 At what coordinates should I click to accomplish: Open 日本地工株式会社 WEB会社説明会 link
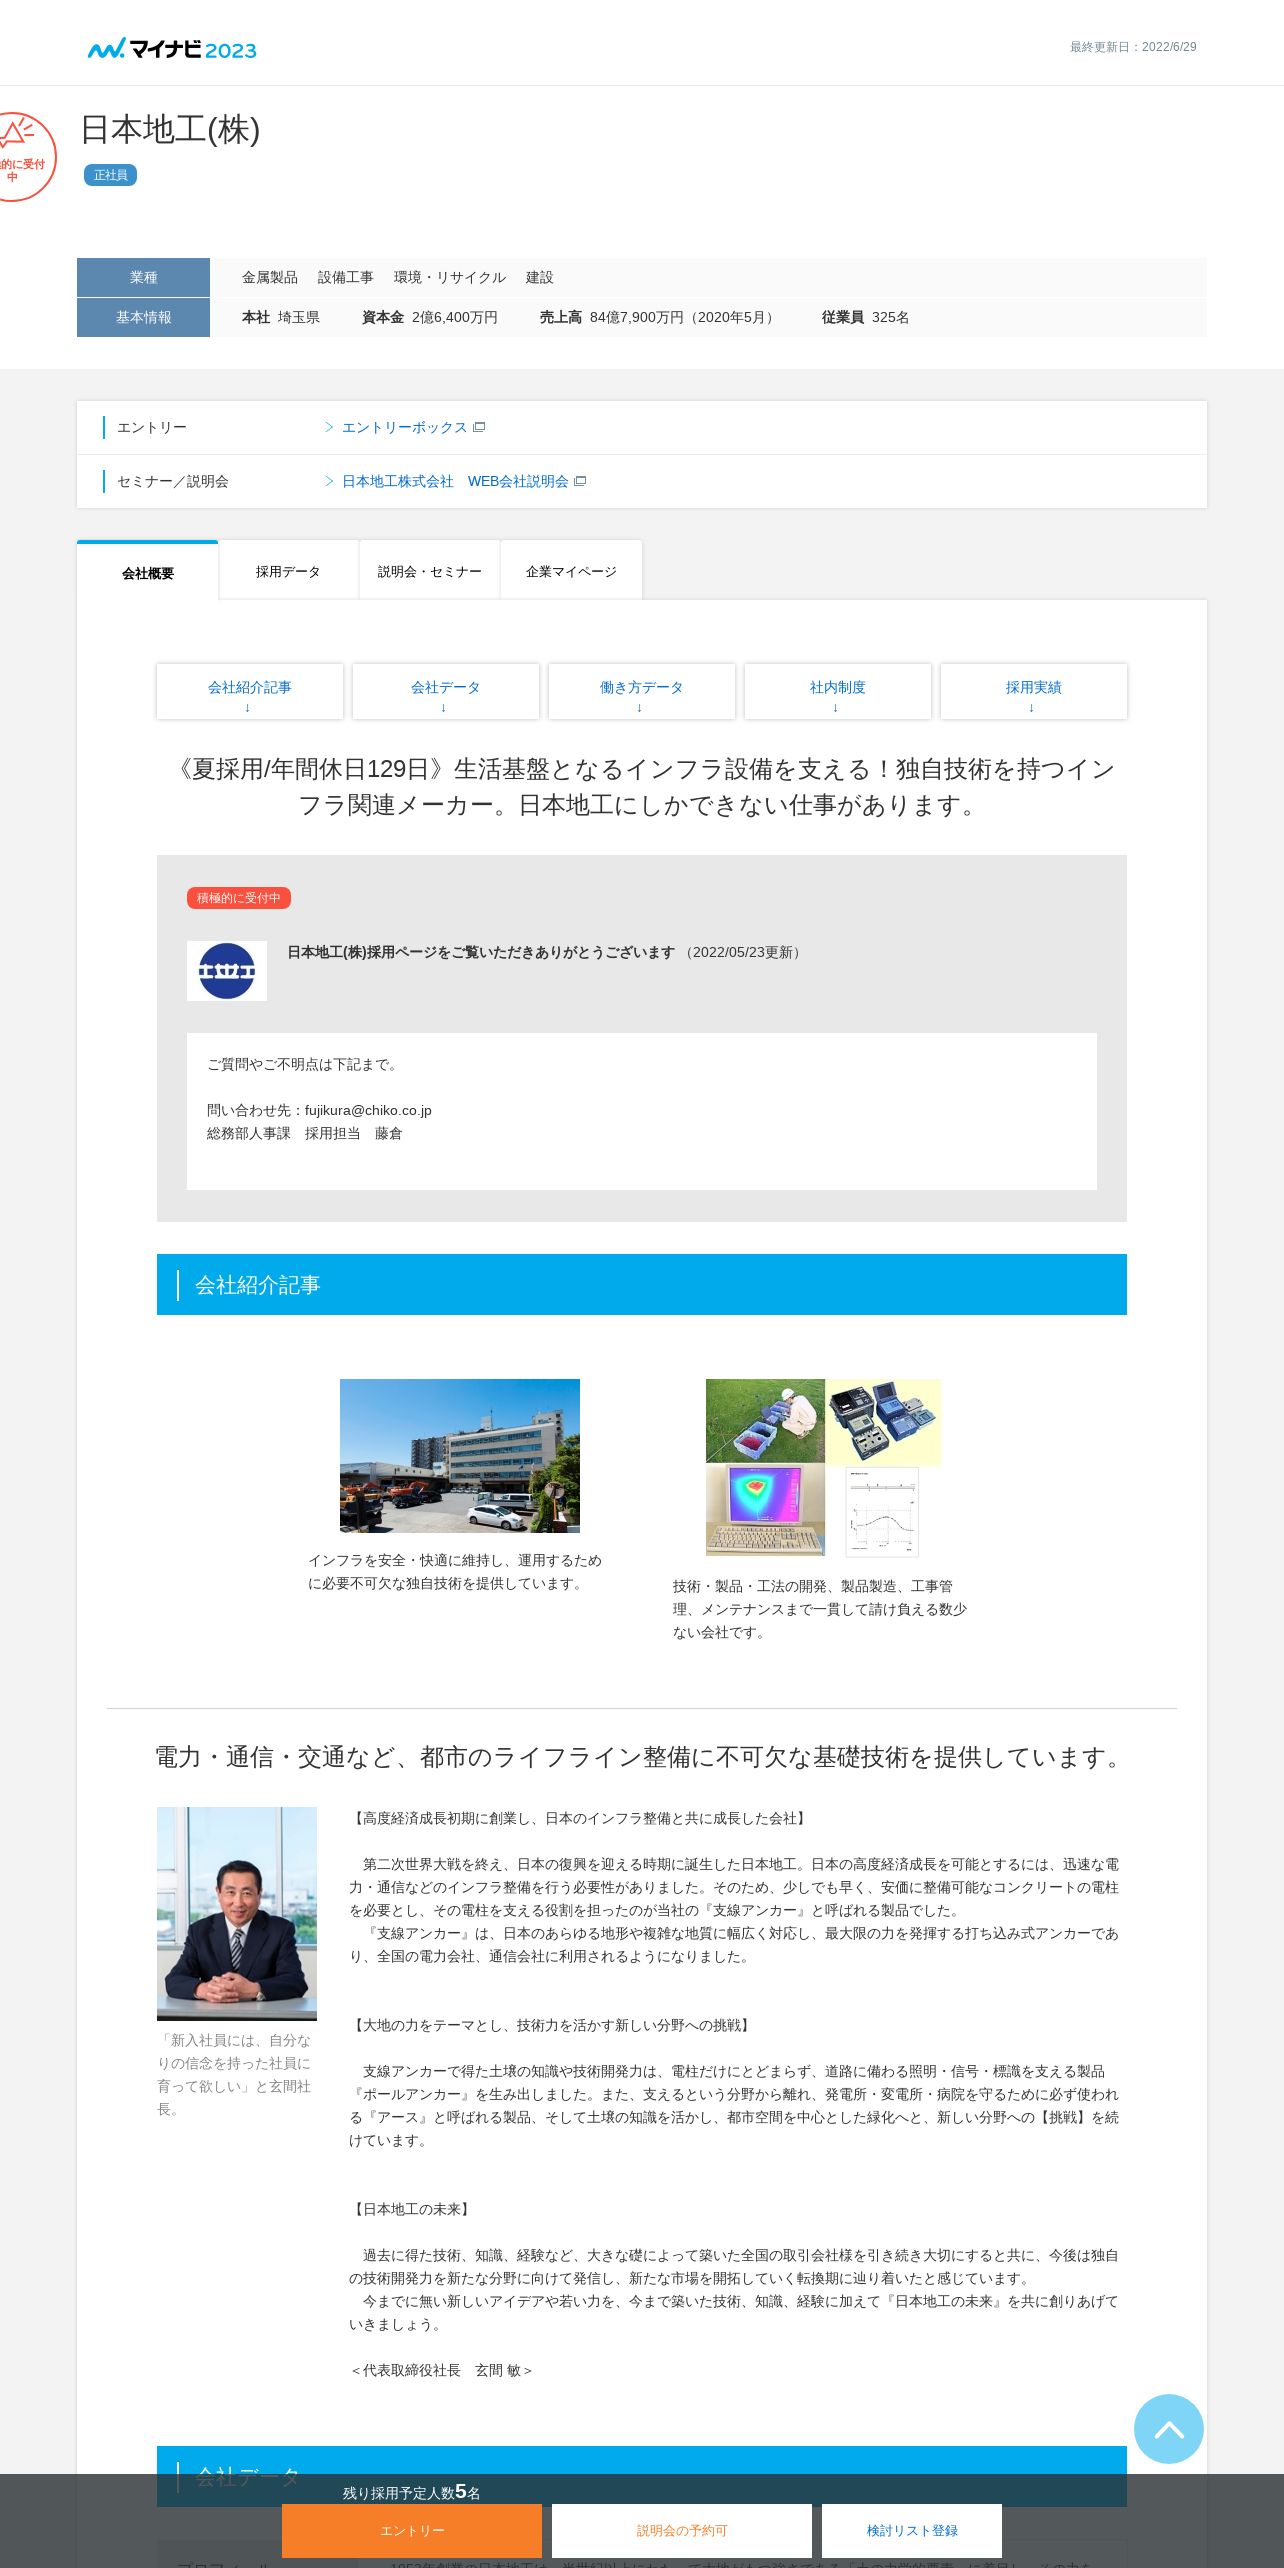click(455, 481)
